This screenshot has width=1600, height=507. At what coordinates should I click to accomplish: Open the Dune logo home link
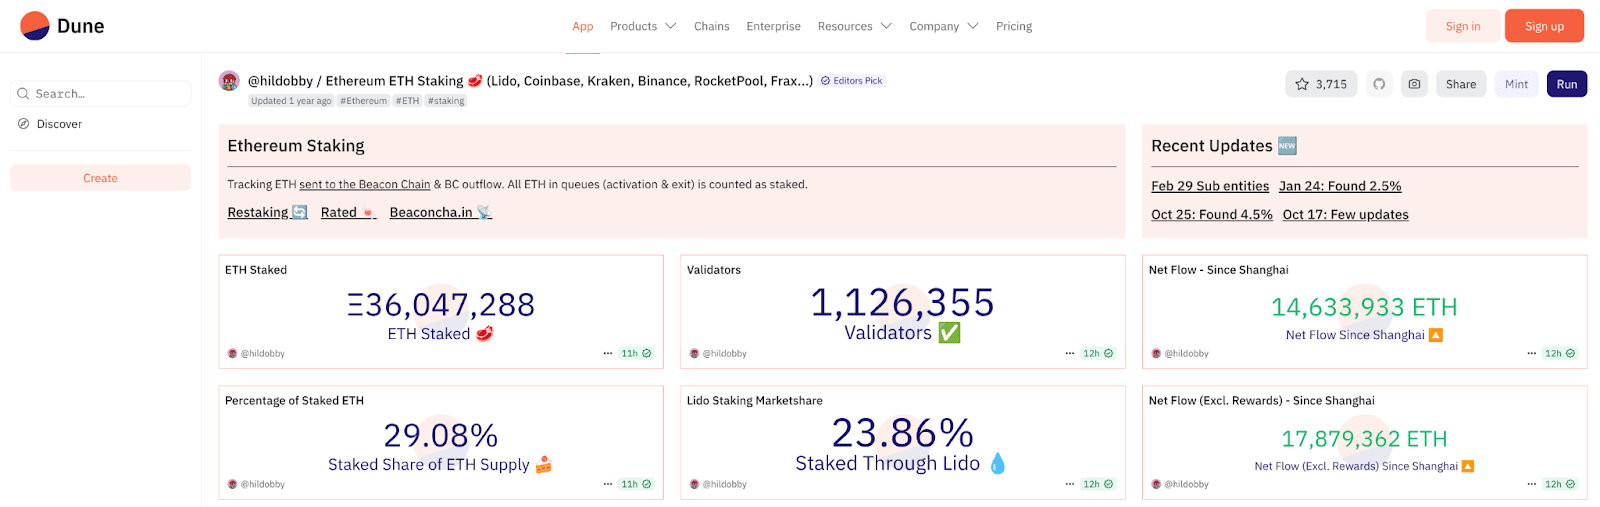pyautogui.click(x=62, y=26)
